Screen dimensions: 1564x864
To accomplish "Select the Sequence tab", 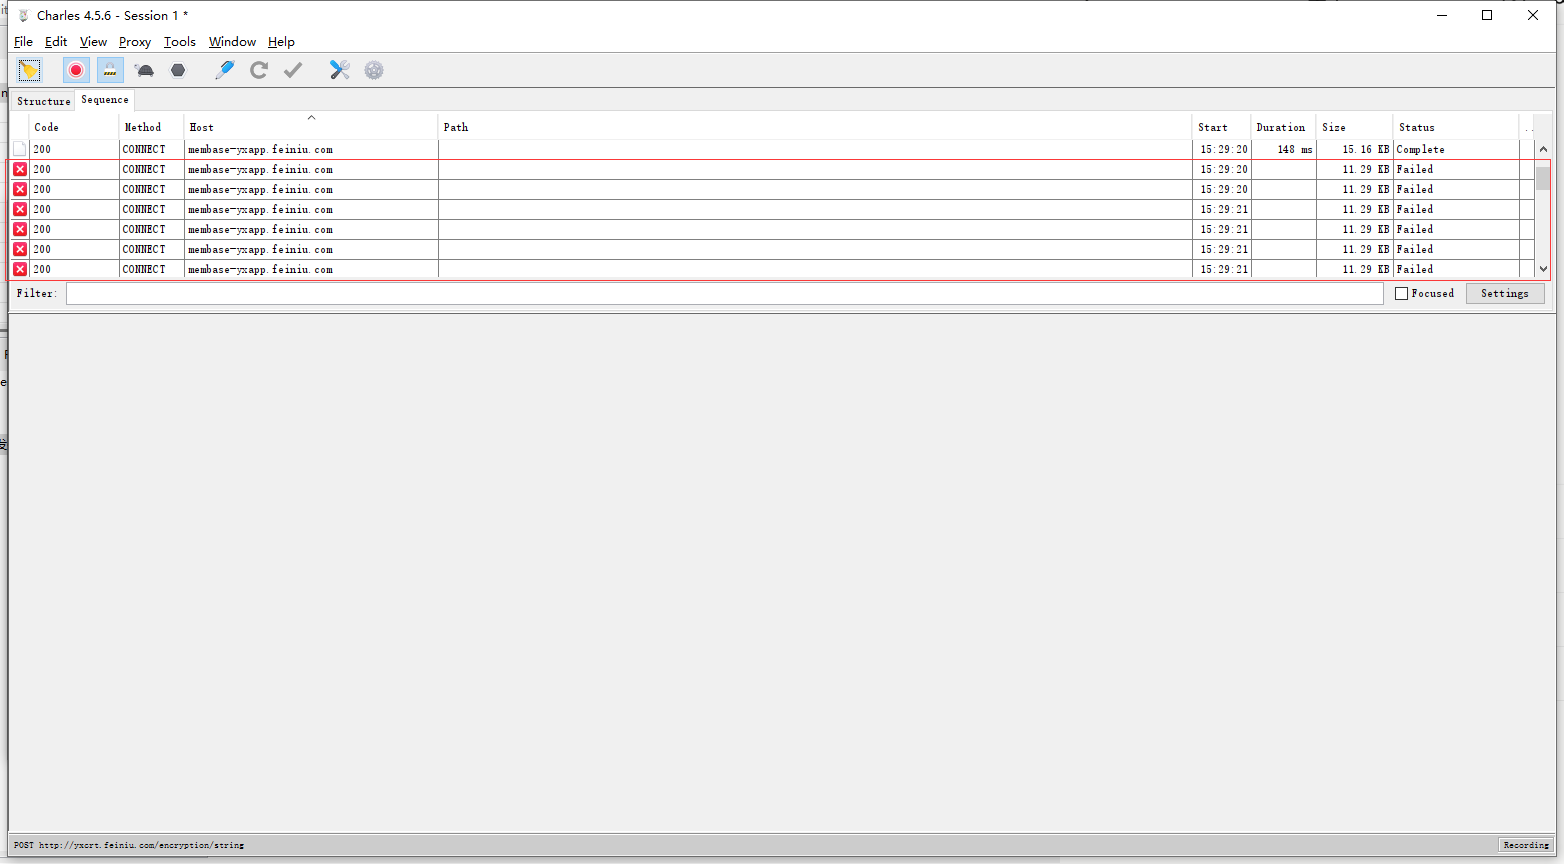I will click(105, 100).
